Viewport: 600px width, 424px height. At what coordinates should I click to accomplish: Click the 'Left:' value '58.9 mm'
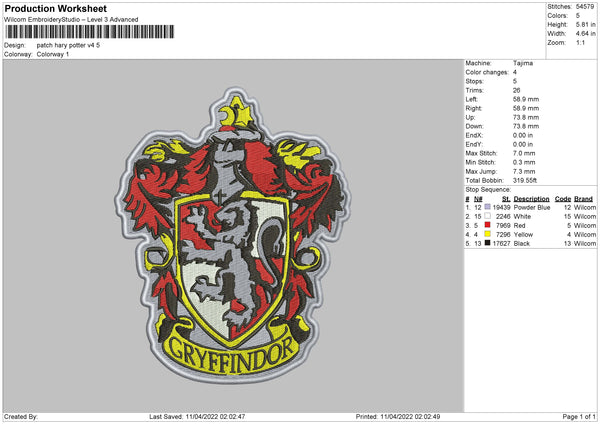pyautogui.click(x=525, y=99)
